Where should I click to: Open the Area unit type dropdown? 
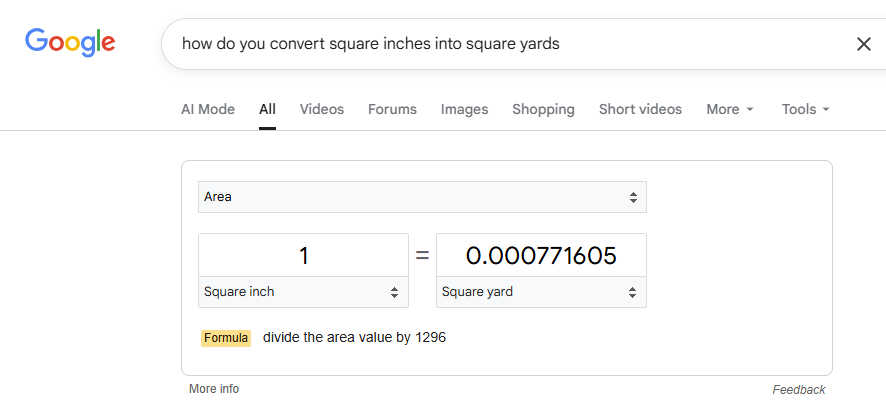click(x=422, y=197)
